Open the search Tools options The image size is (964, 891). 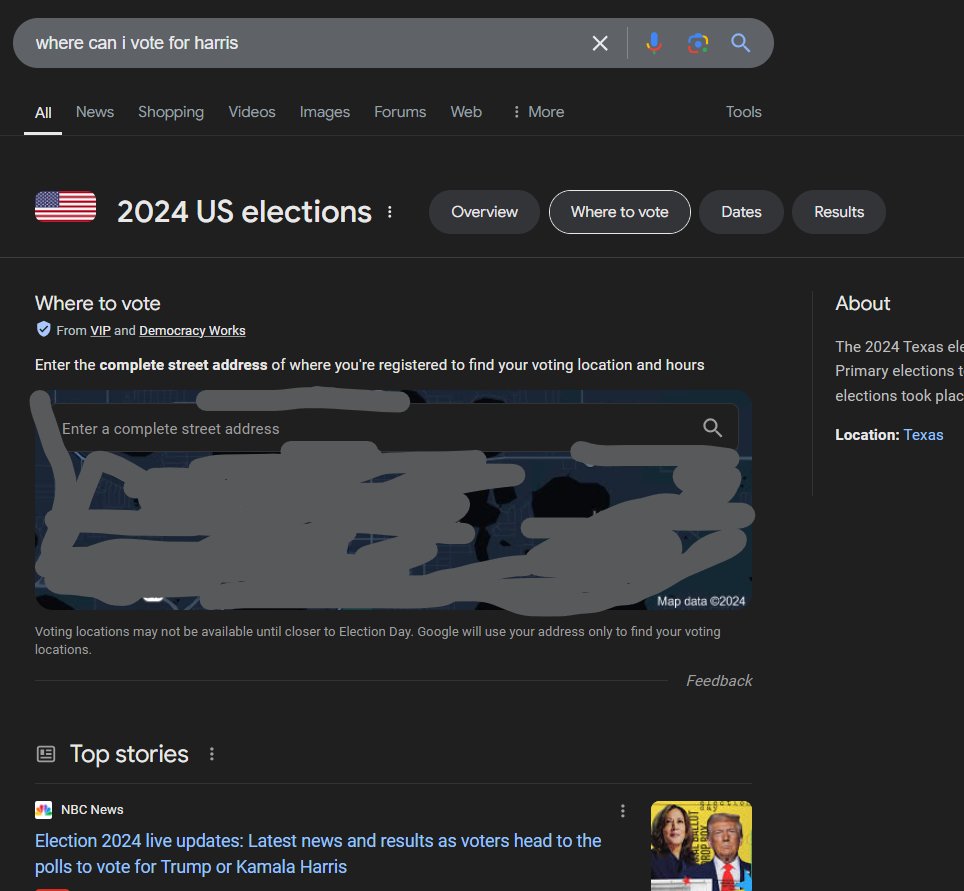point(743,112)
